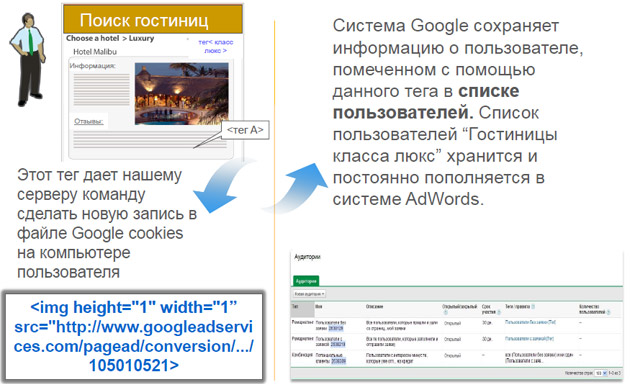Click the '<тег A>' callout box
The height and width of the screenshot is (384, 630).
click(245, 130)
